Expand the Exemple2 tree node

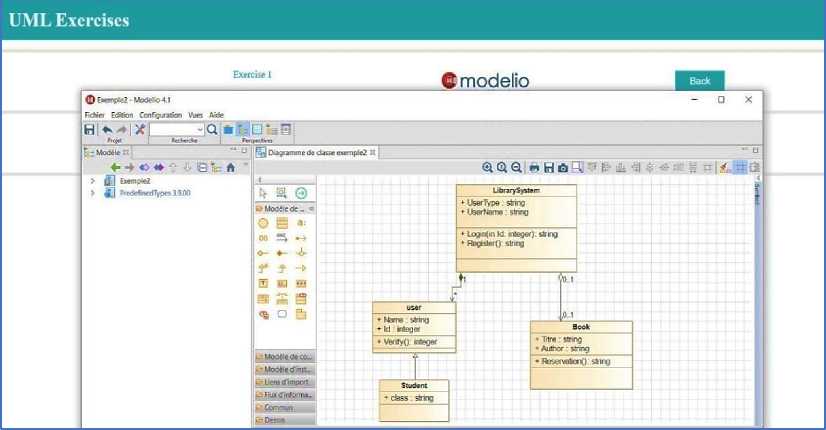(93, 181)
